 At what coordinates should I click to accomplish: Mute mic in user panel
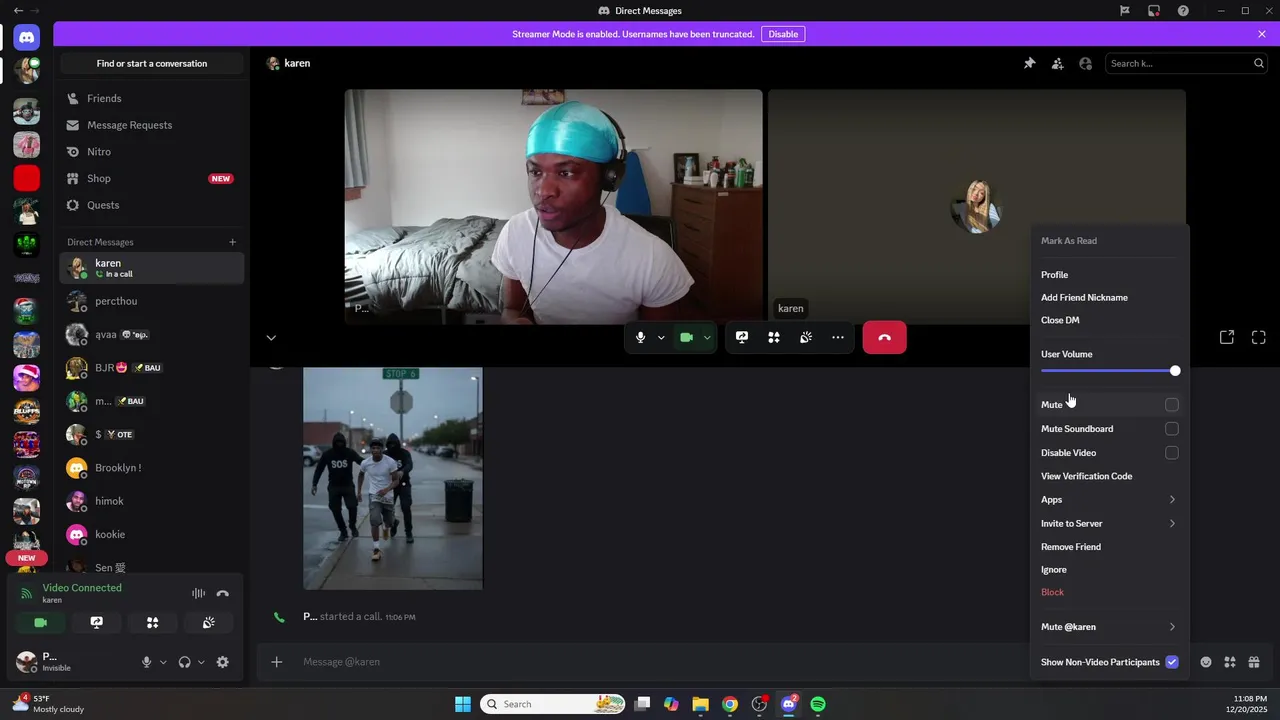coord(146,662)
